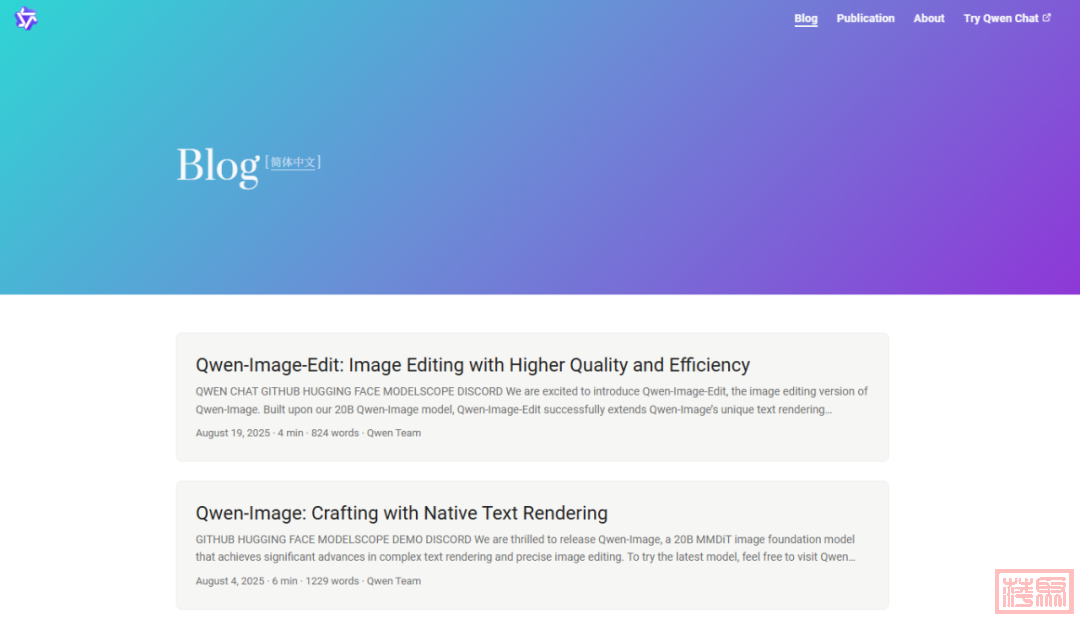Image resolution: width=1080 pixels, height=619 pixels.
Task: Click Qwen Team author on the Qwen-Image-Edit post
Action: [x=394, y=433]
